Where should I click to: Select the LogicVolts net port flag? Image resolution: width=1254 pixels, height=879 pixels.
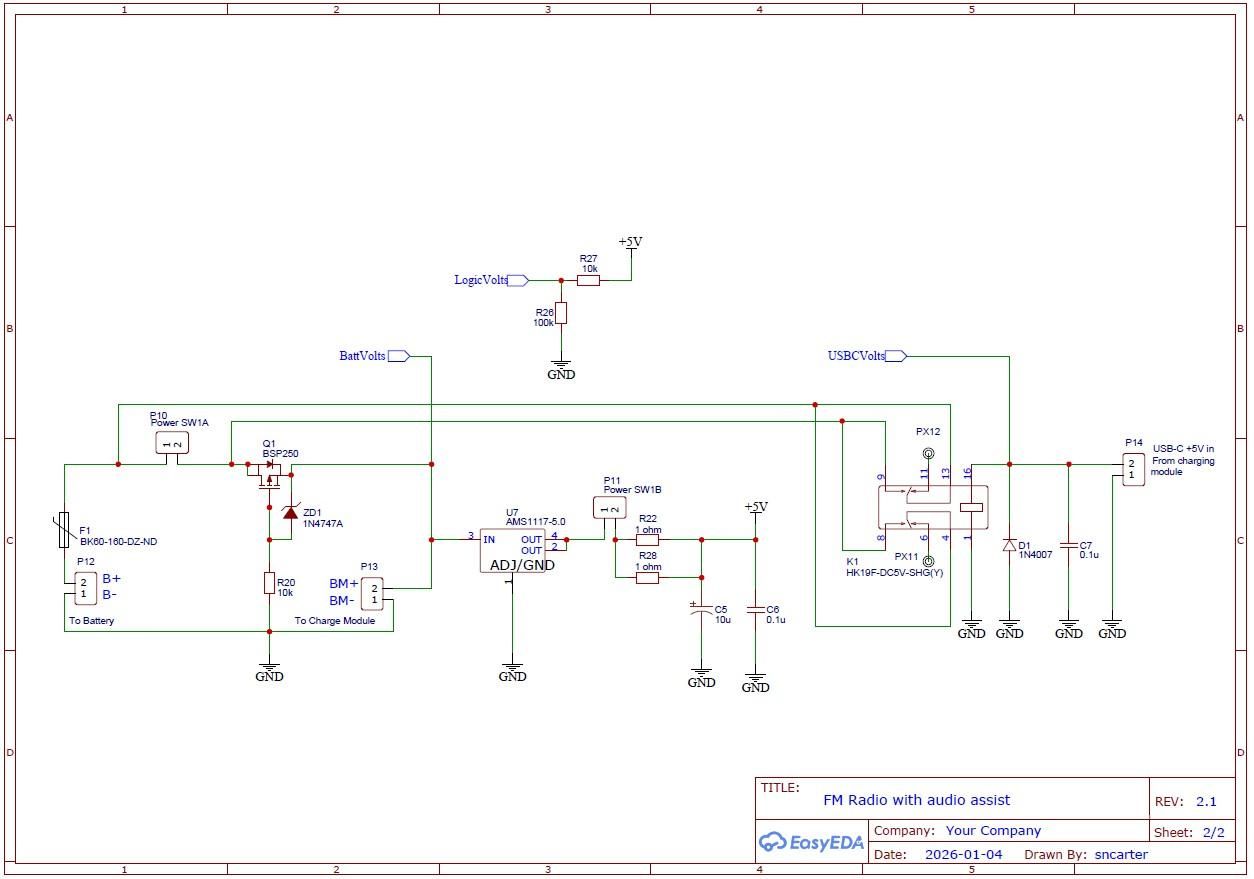[518, 281]
